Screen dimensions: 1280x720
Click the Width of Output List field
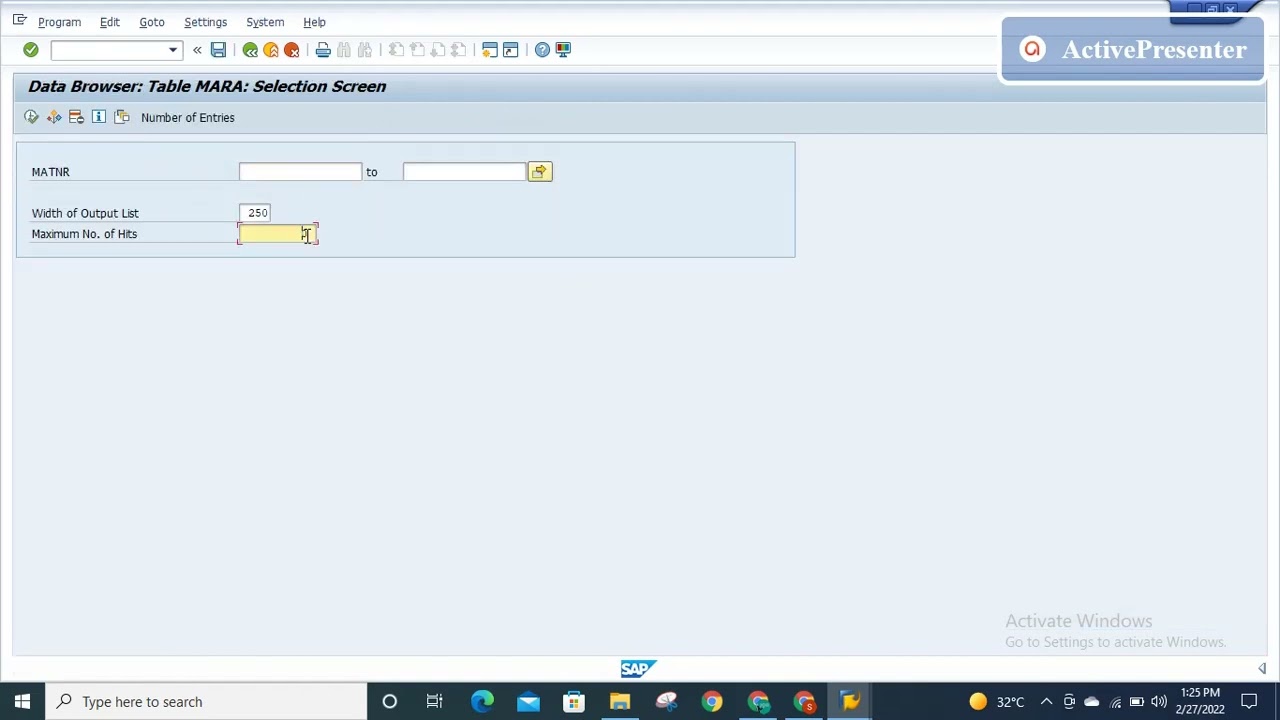255,213
